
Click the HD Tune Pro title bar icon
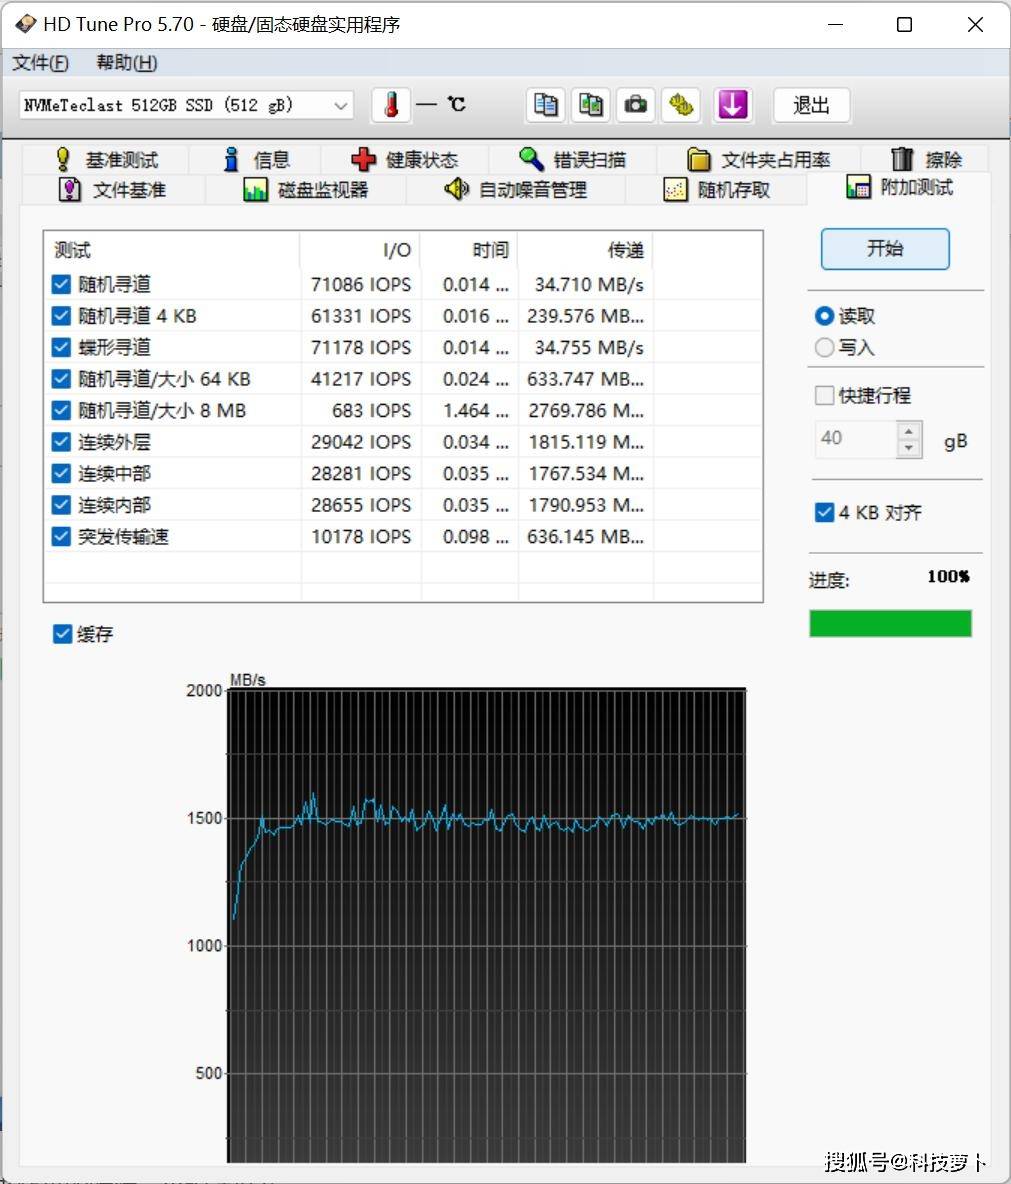point(25,24)
